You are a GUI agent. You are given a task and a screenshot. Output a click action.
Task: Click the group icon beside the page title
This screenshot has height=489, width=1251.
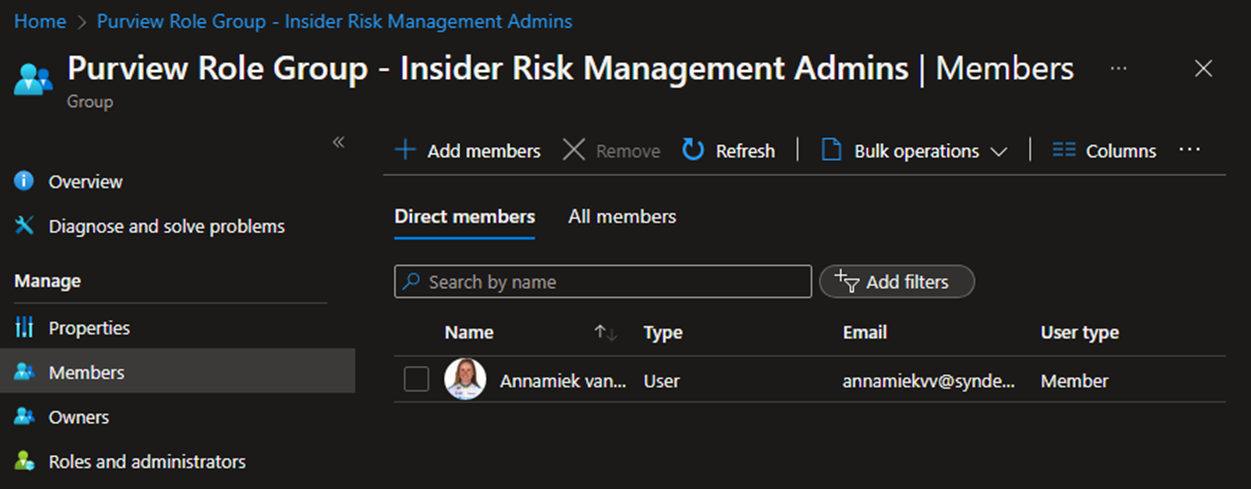[33, 77]
